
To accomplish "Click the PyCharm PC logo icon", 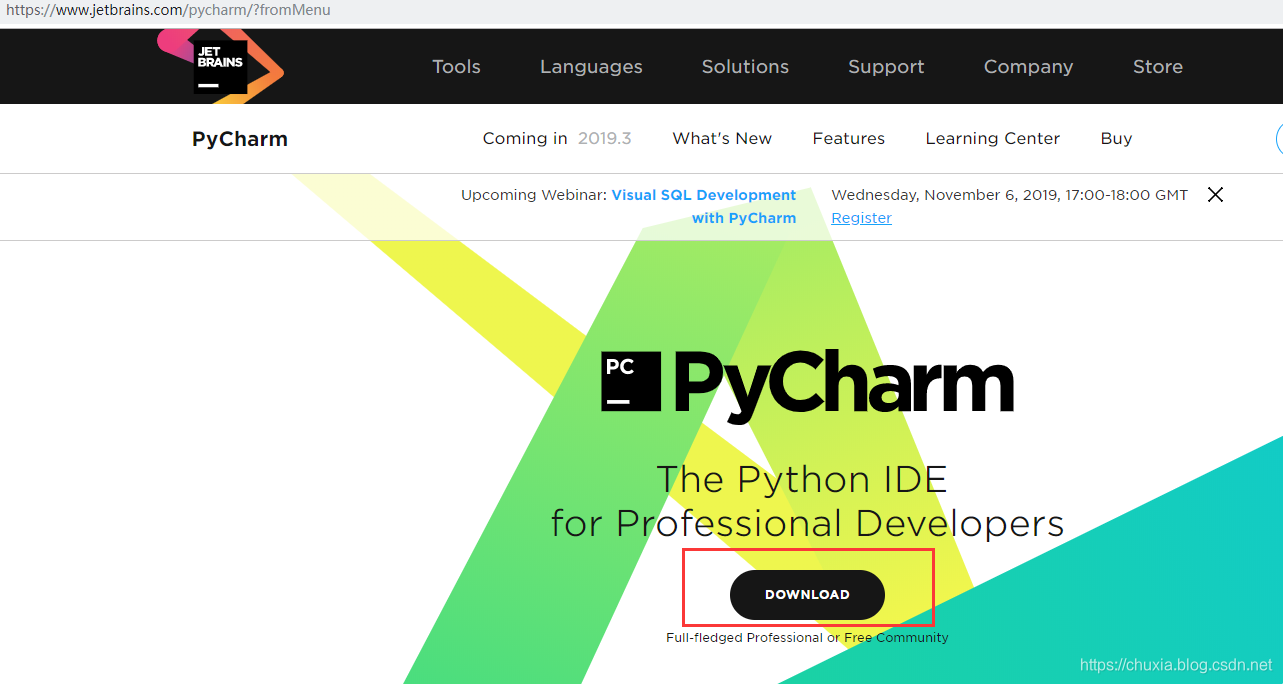I will pos(631,381).
